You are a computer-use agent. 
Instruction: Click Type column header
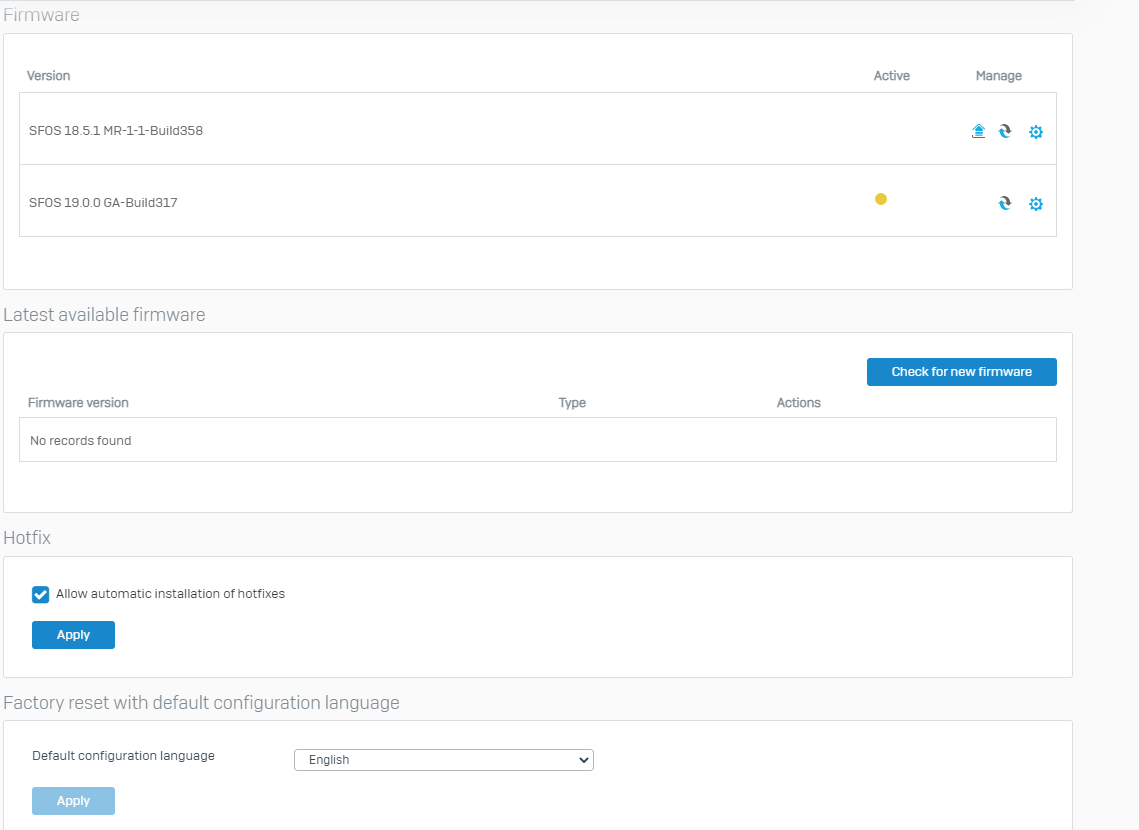(572, 403)
